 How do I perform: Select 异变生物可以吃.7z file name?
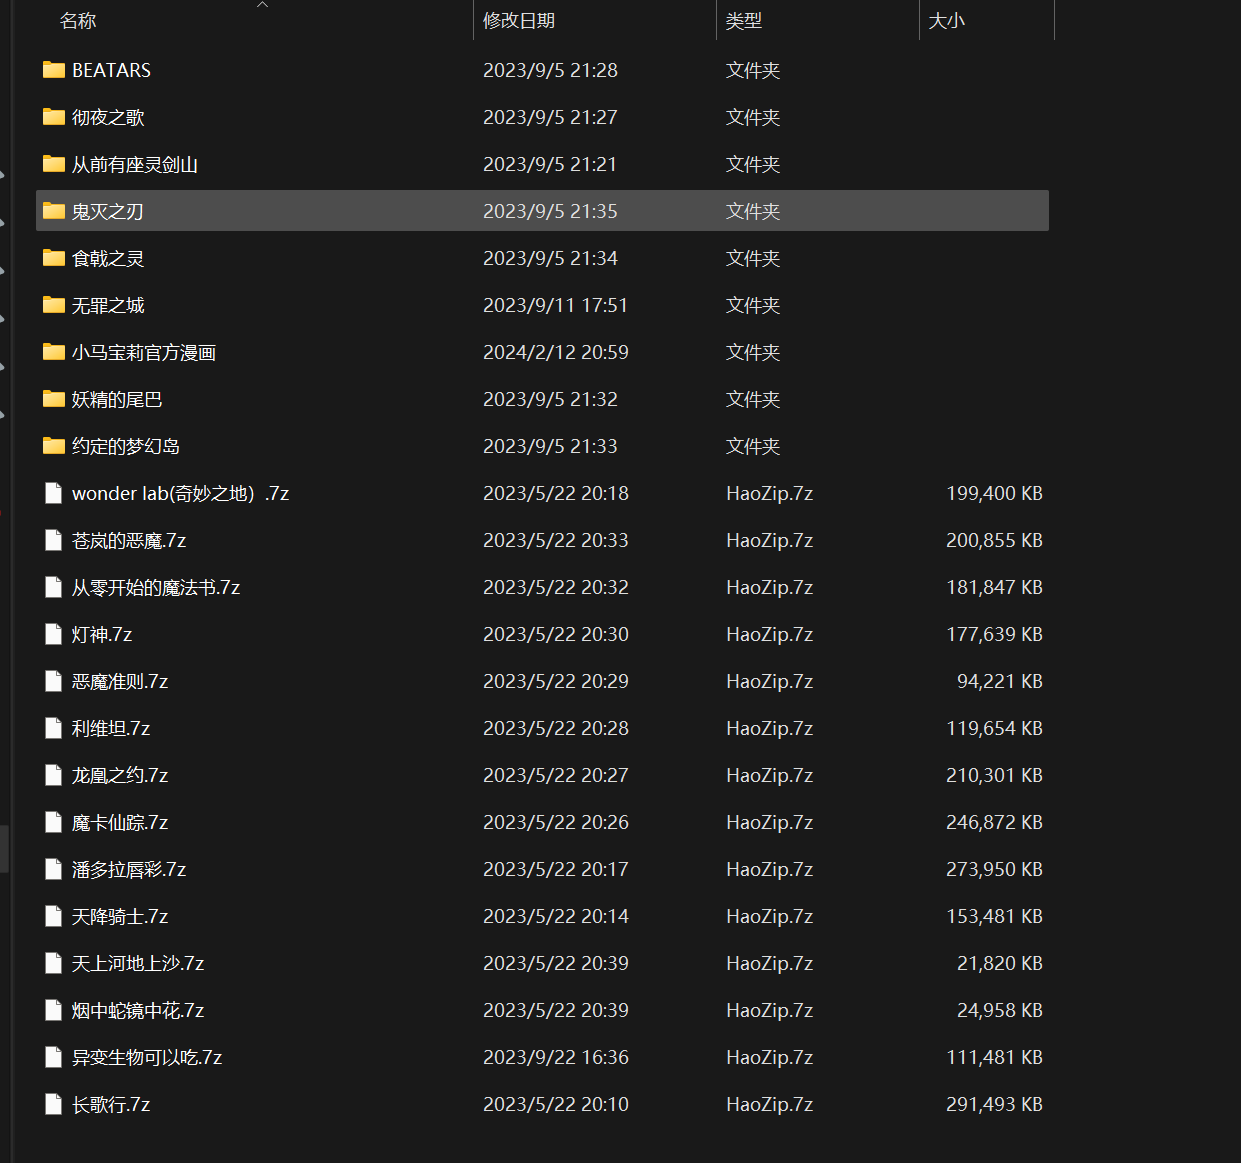tap(147, 1057)
